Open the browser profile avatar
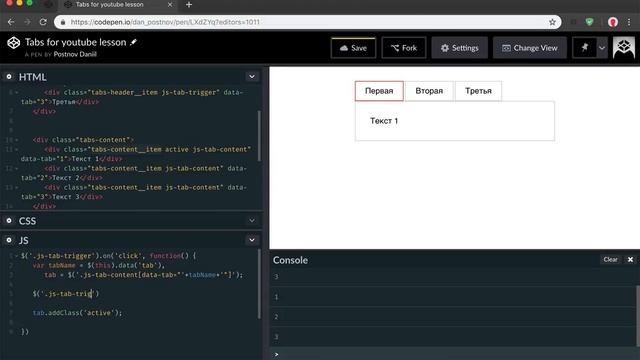This screenshot has width=640, height=360. tap(613, 22)
